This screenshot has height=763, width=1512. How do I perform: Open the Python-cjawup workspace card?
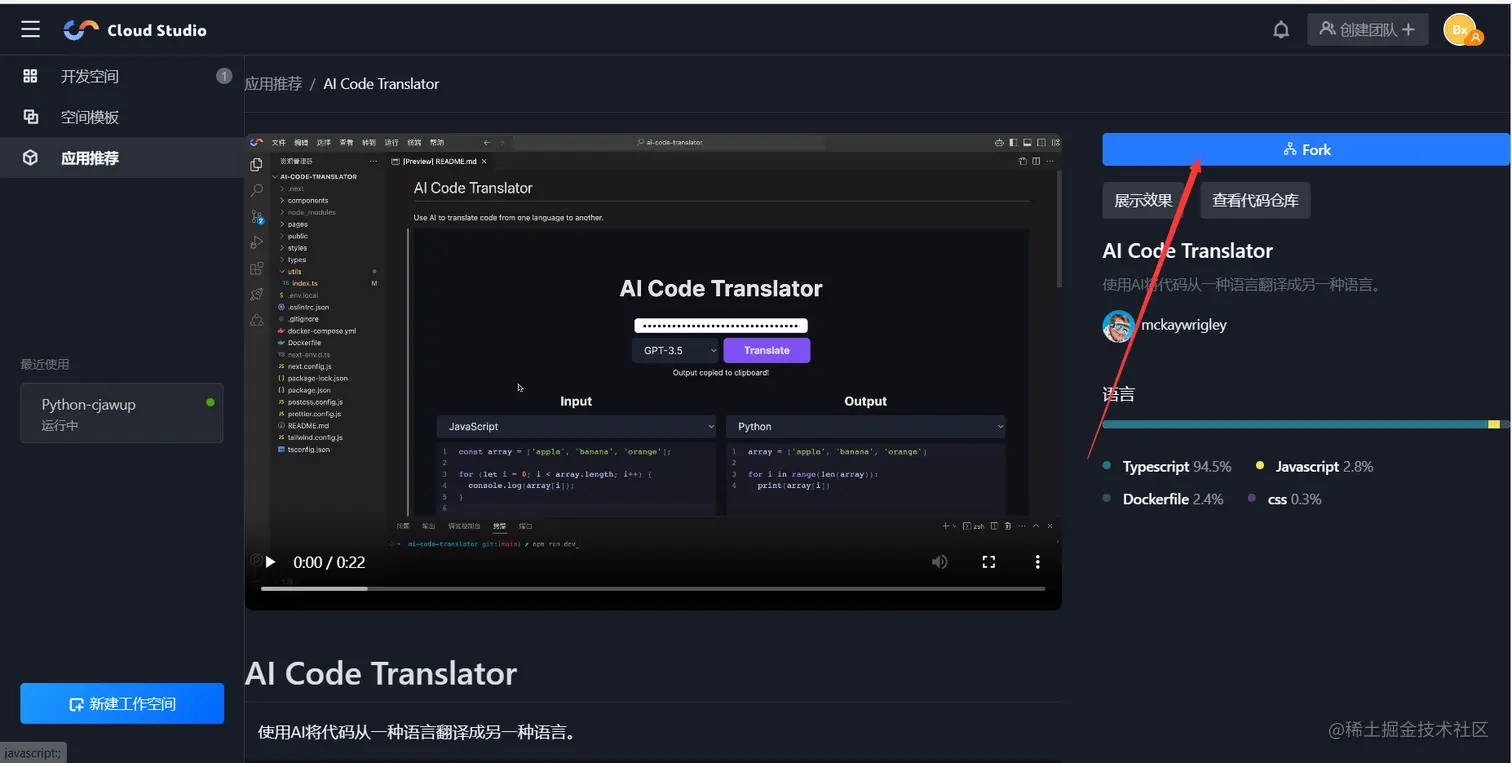(x=122, y=413)
